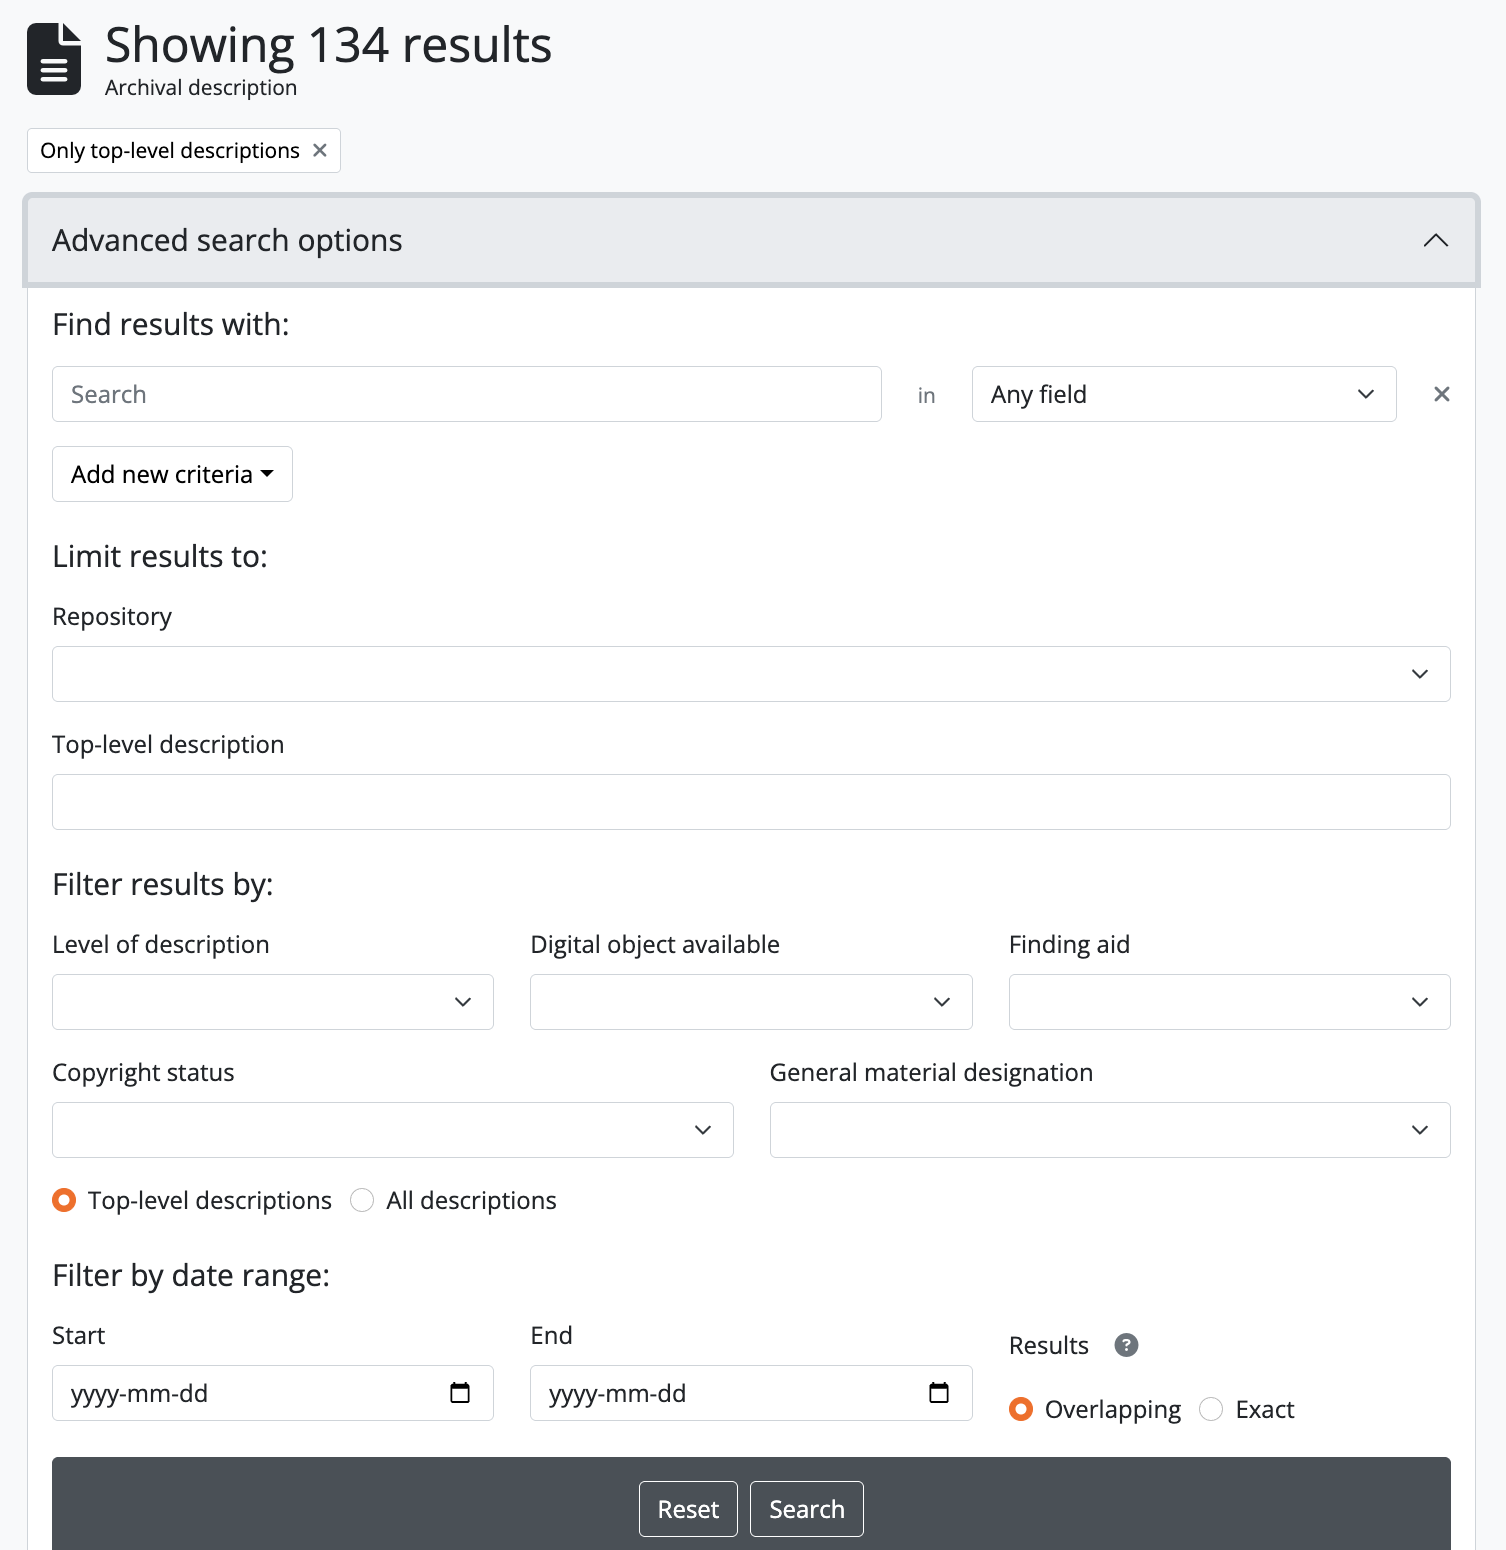
Task: Choose the 'Exact' date results option
Action: point(1211,1409)
